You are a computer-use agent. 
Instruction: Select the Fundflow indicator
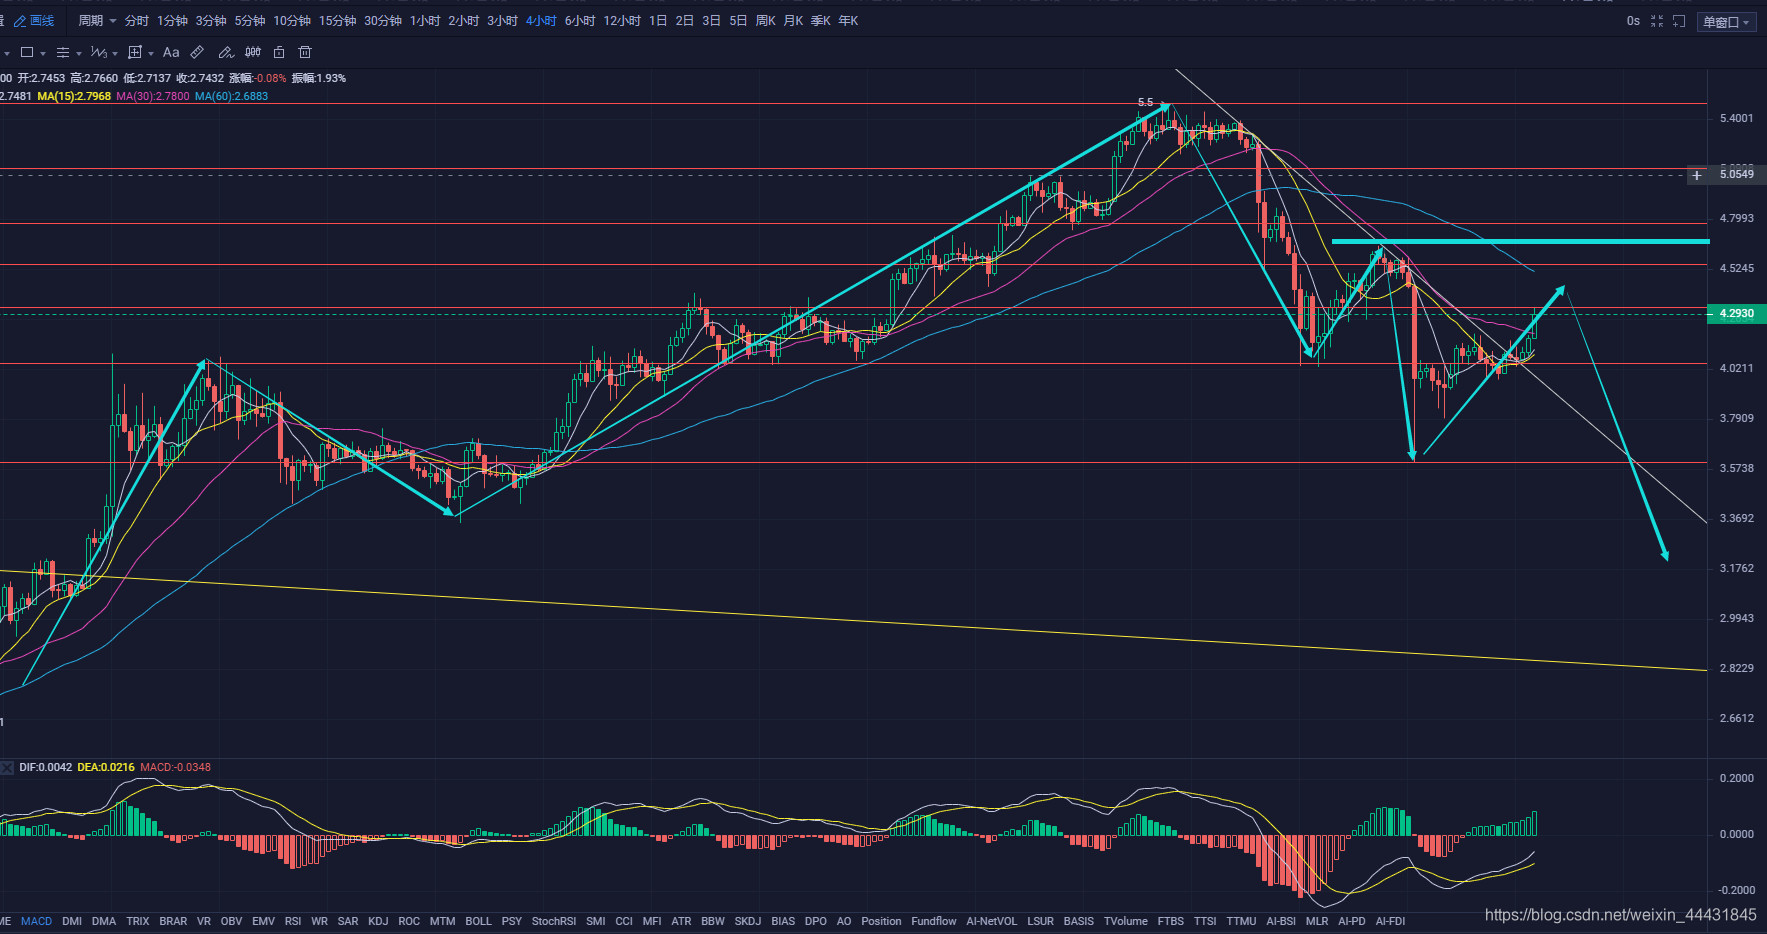(x=934, y=921)
